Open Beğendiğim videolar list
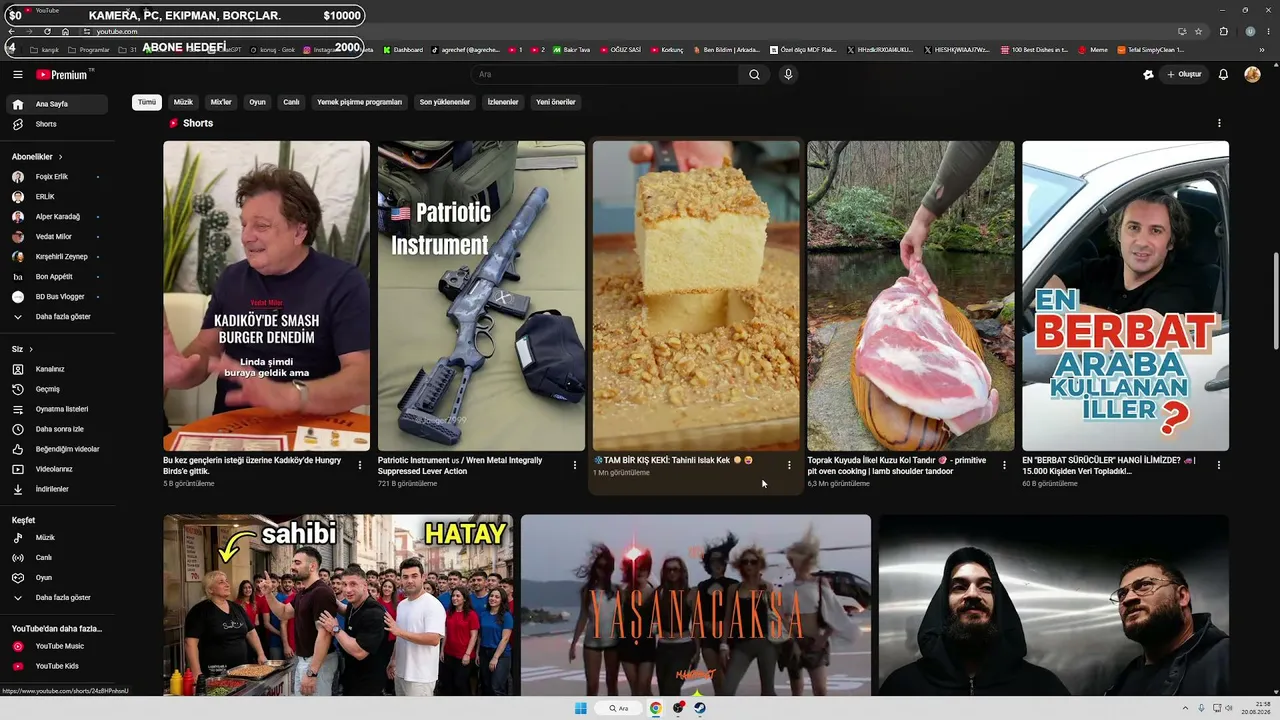 point(56,449)
